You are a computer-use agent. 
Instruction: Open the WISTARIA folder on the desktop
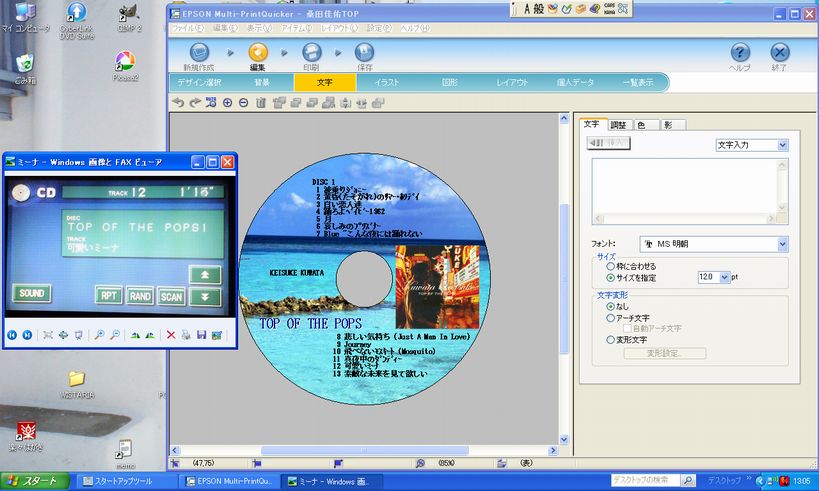tap(77, 384)
